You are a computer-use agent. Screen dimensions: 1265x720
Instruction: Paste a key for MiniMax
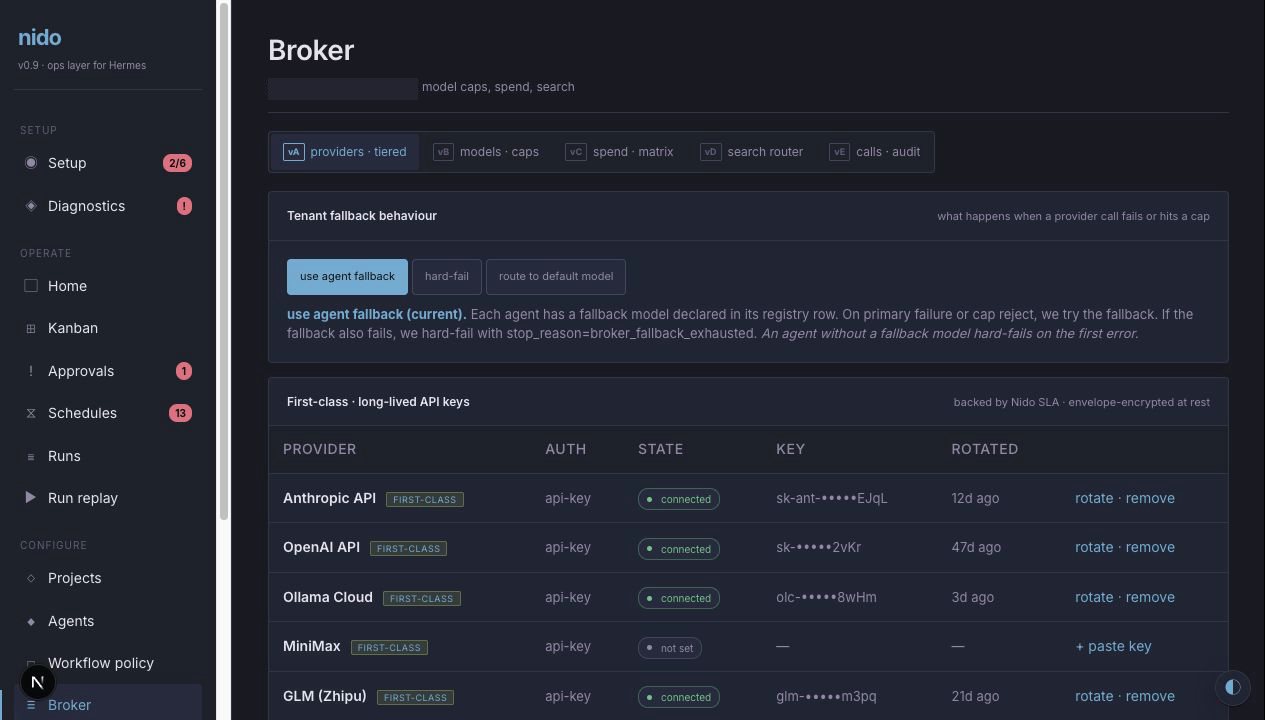coord(1113,646)
